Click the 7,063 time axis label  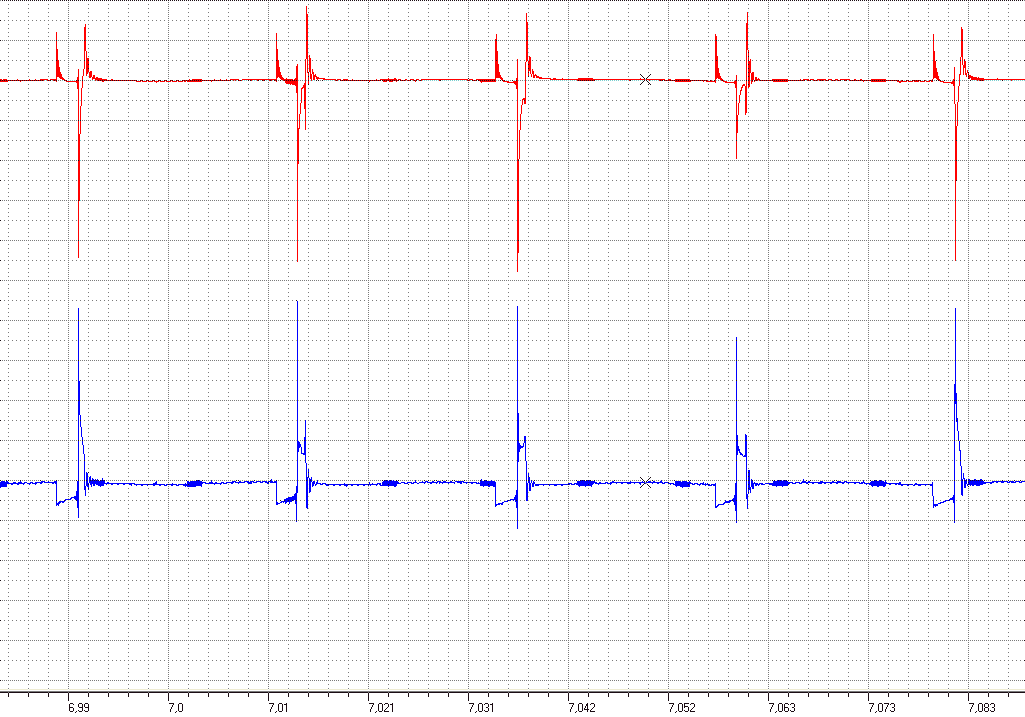click(x=781, y=708)
